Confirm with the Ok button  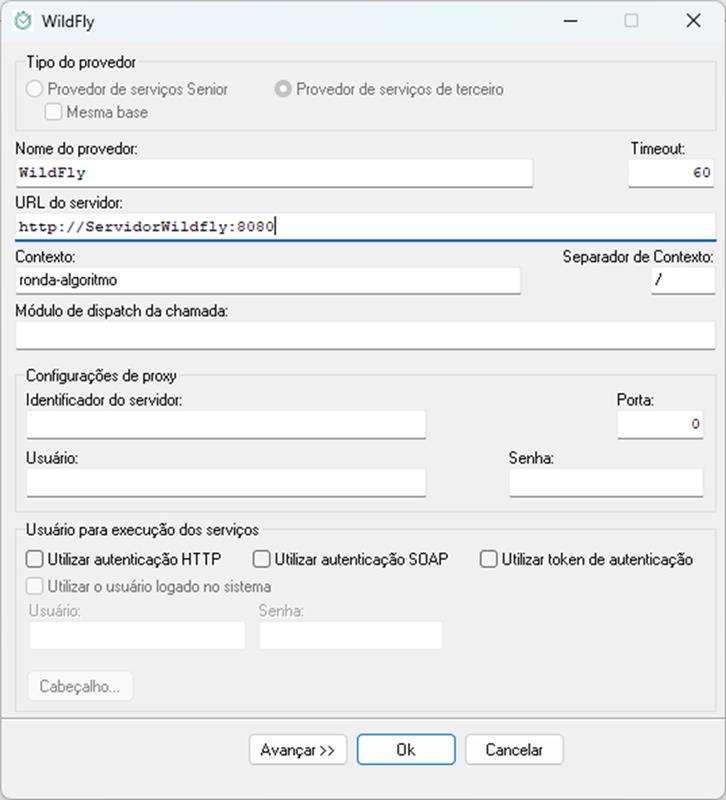405,749
